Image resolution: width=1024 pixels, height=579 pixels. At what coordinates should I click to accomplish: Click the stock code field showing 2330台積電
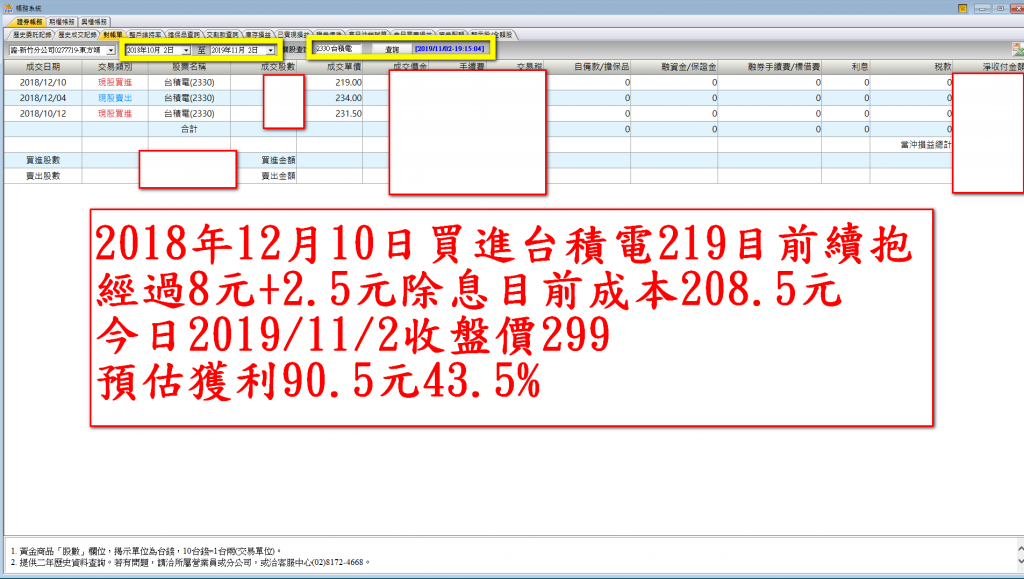tap(338, 49)
